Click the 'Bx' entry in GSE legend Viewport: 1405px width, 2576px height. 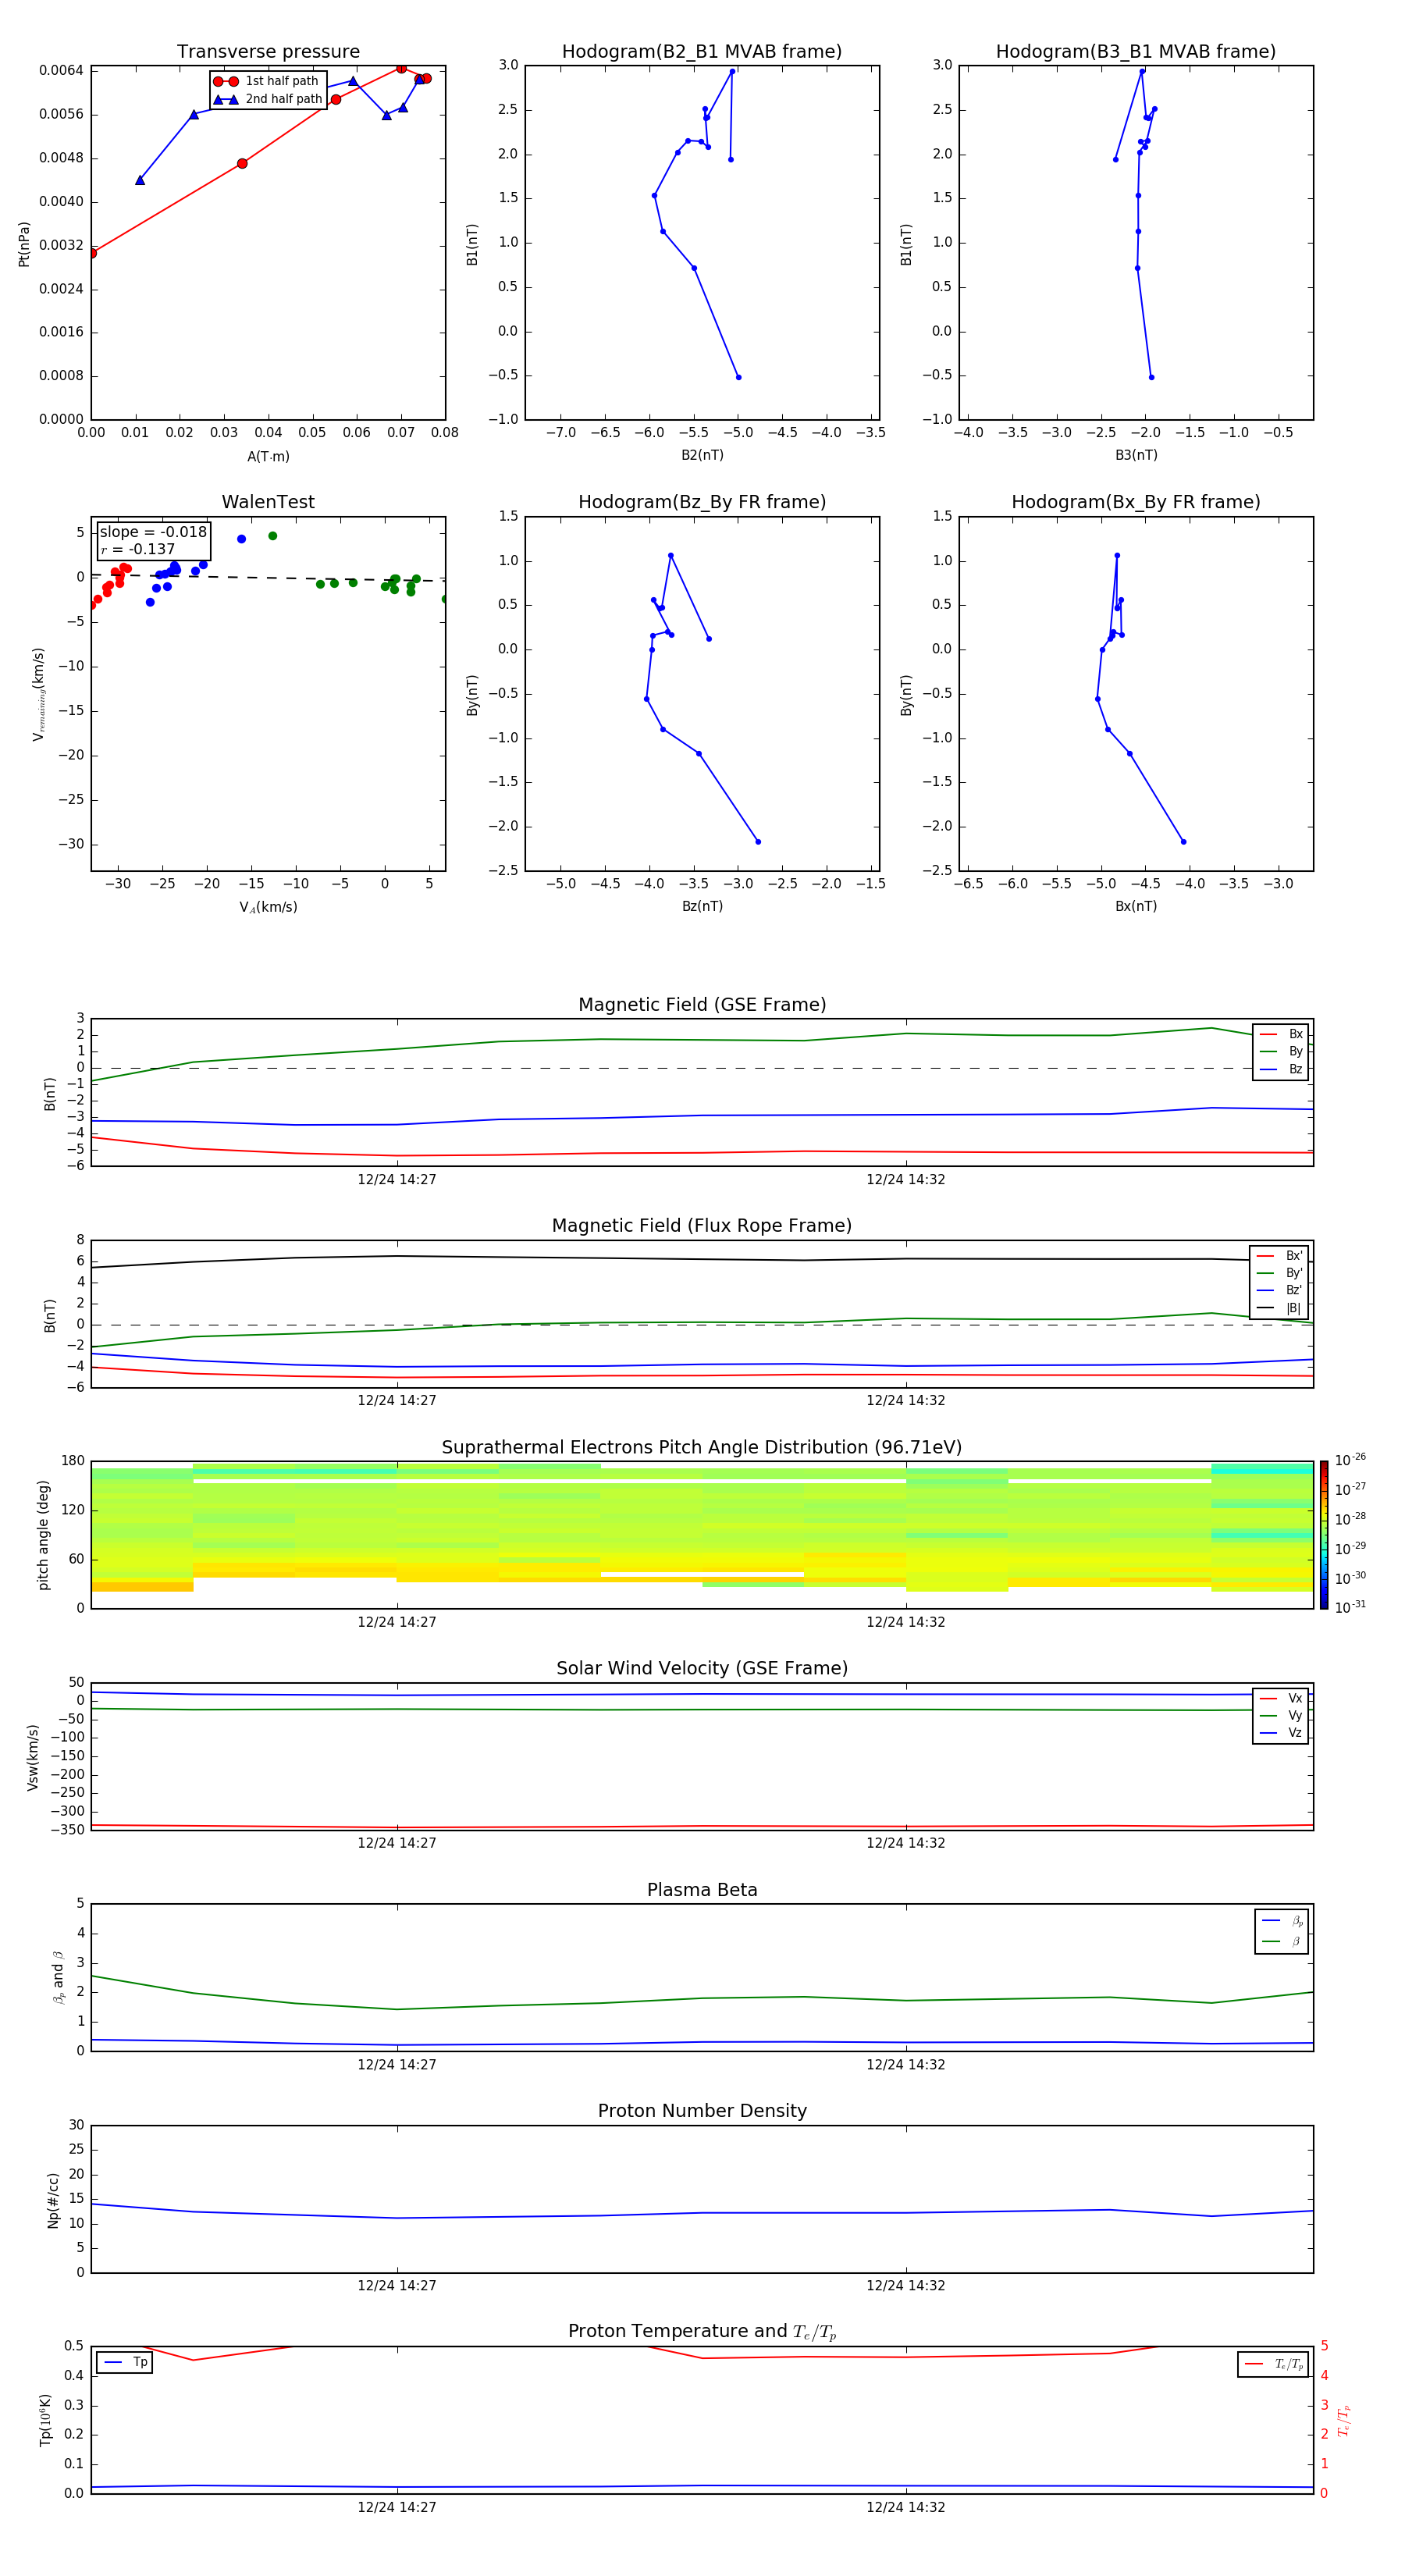click(1281, 1034)
